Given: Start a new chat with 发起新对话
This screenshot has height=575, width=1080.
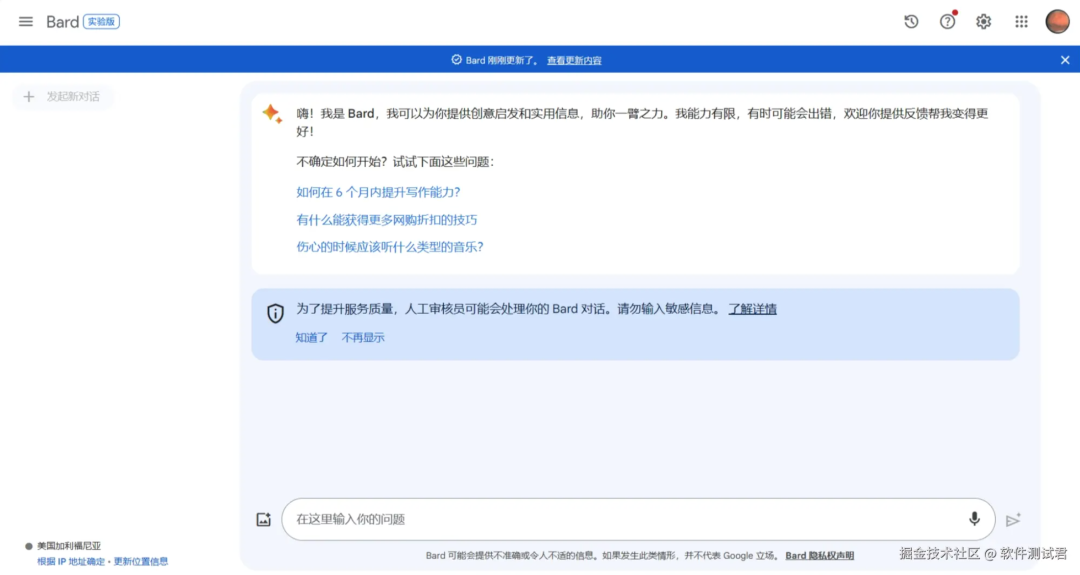Looking at the screenshot, I should tap(63, 96).
